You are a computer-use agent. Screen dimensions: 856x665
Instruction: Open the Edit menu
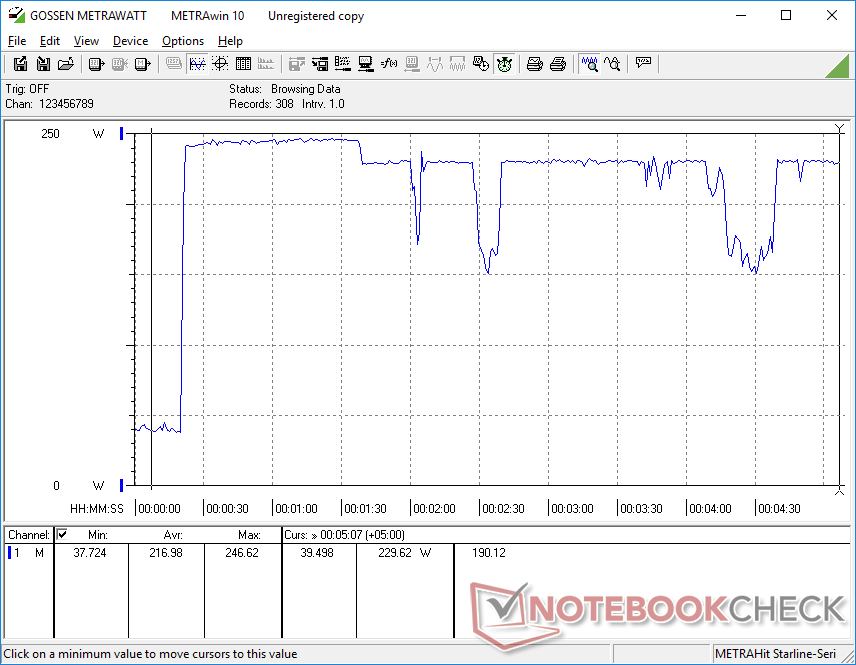(50, 41)
